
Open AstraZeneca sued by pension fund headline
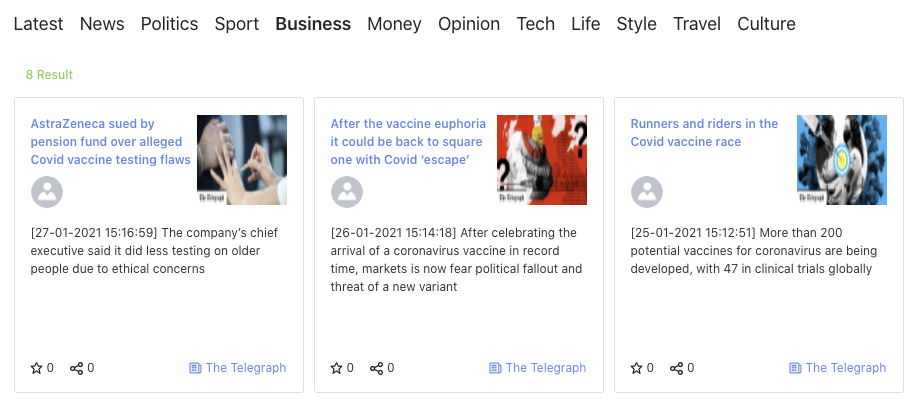coord(111,141)
